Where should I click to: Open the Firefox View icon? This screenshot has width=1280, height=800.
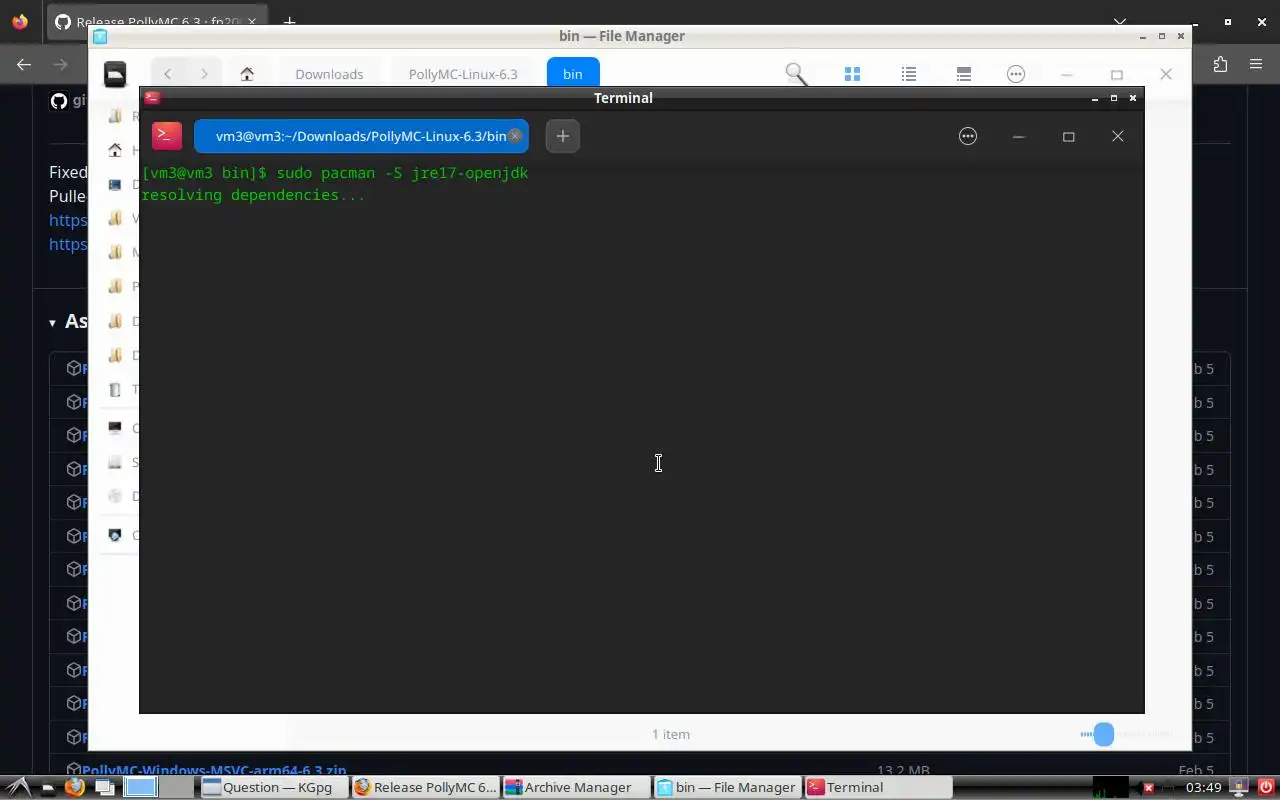pyautogui.click(x=20, y=21)
